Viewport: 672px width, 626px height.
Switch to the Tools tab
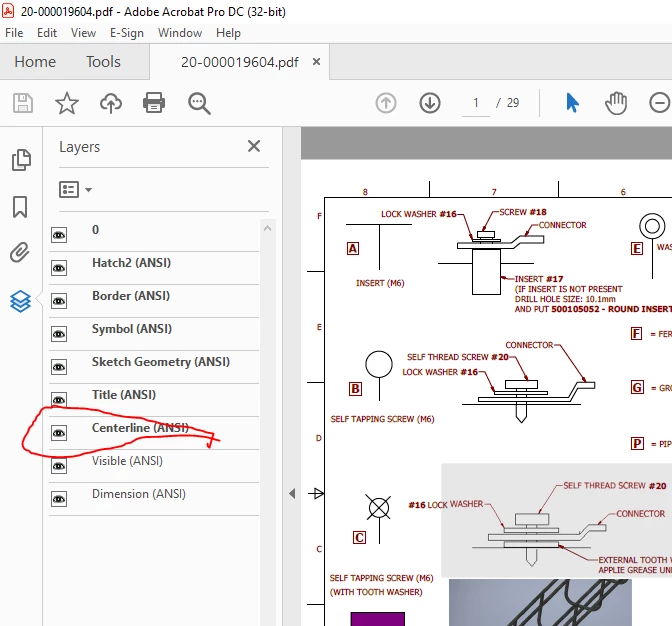coord(103,62)
